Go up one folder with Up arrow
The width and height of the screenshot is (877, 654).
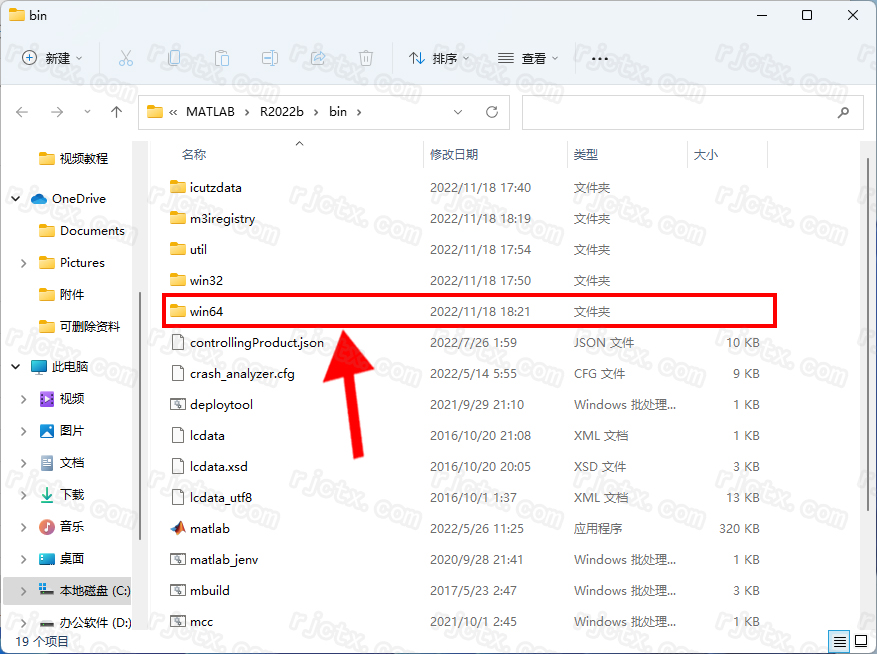point(116,112)
